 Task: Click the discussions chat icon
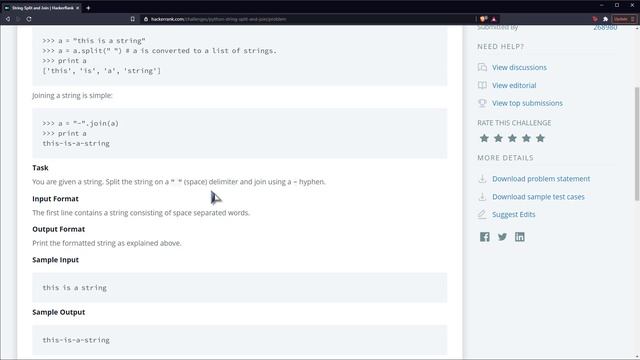point(482,67)
